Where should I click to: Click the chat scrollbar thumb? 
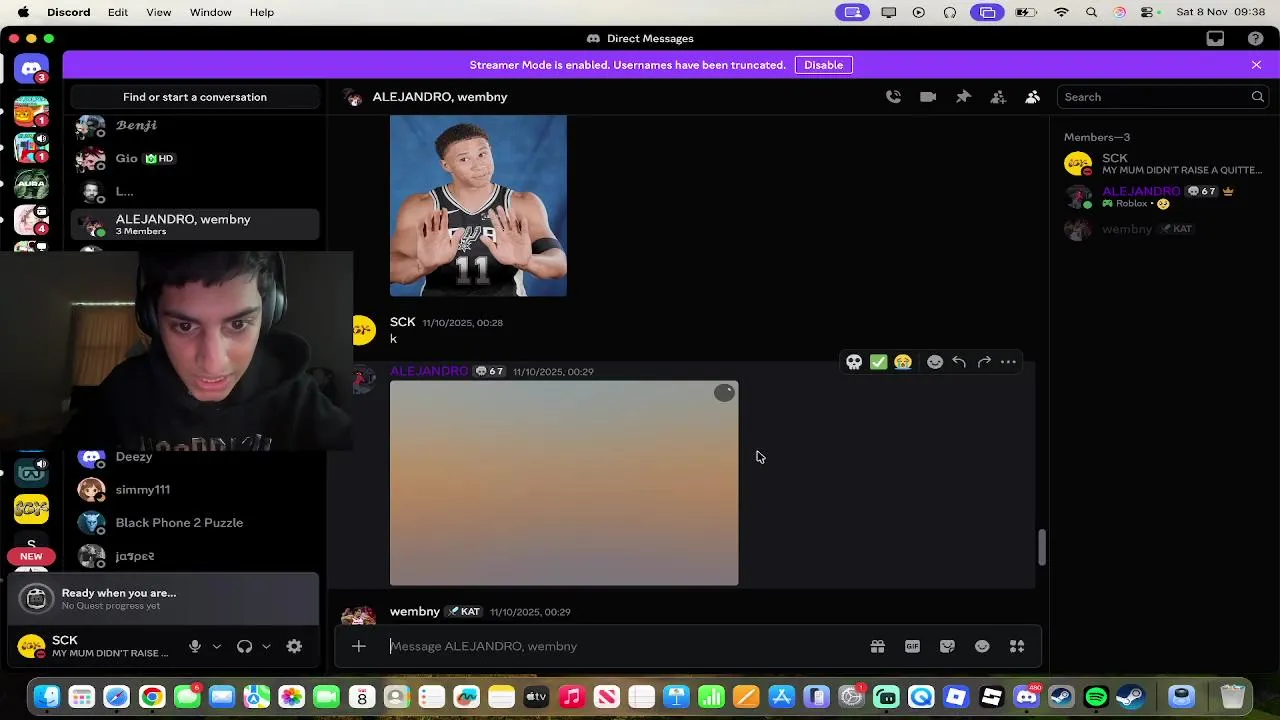coord(1041,547)
